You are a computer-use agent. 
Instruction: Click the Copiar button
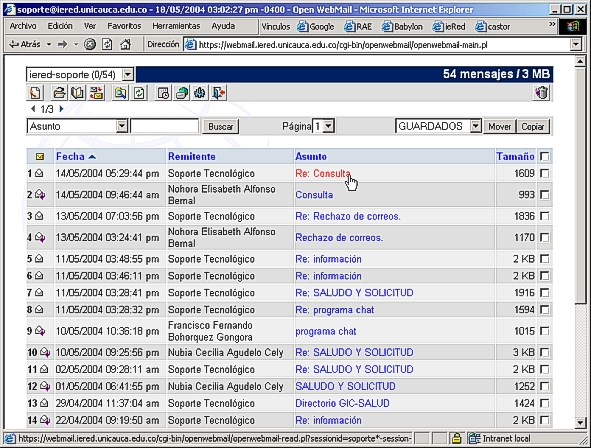(x=533, y=126)
